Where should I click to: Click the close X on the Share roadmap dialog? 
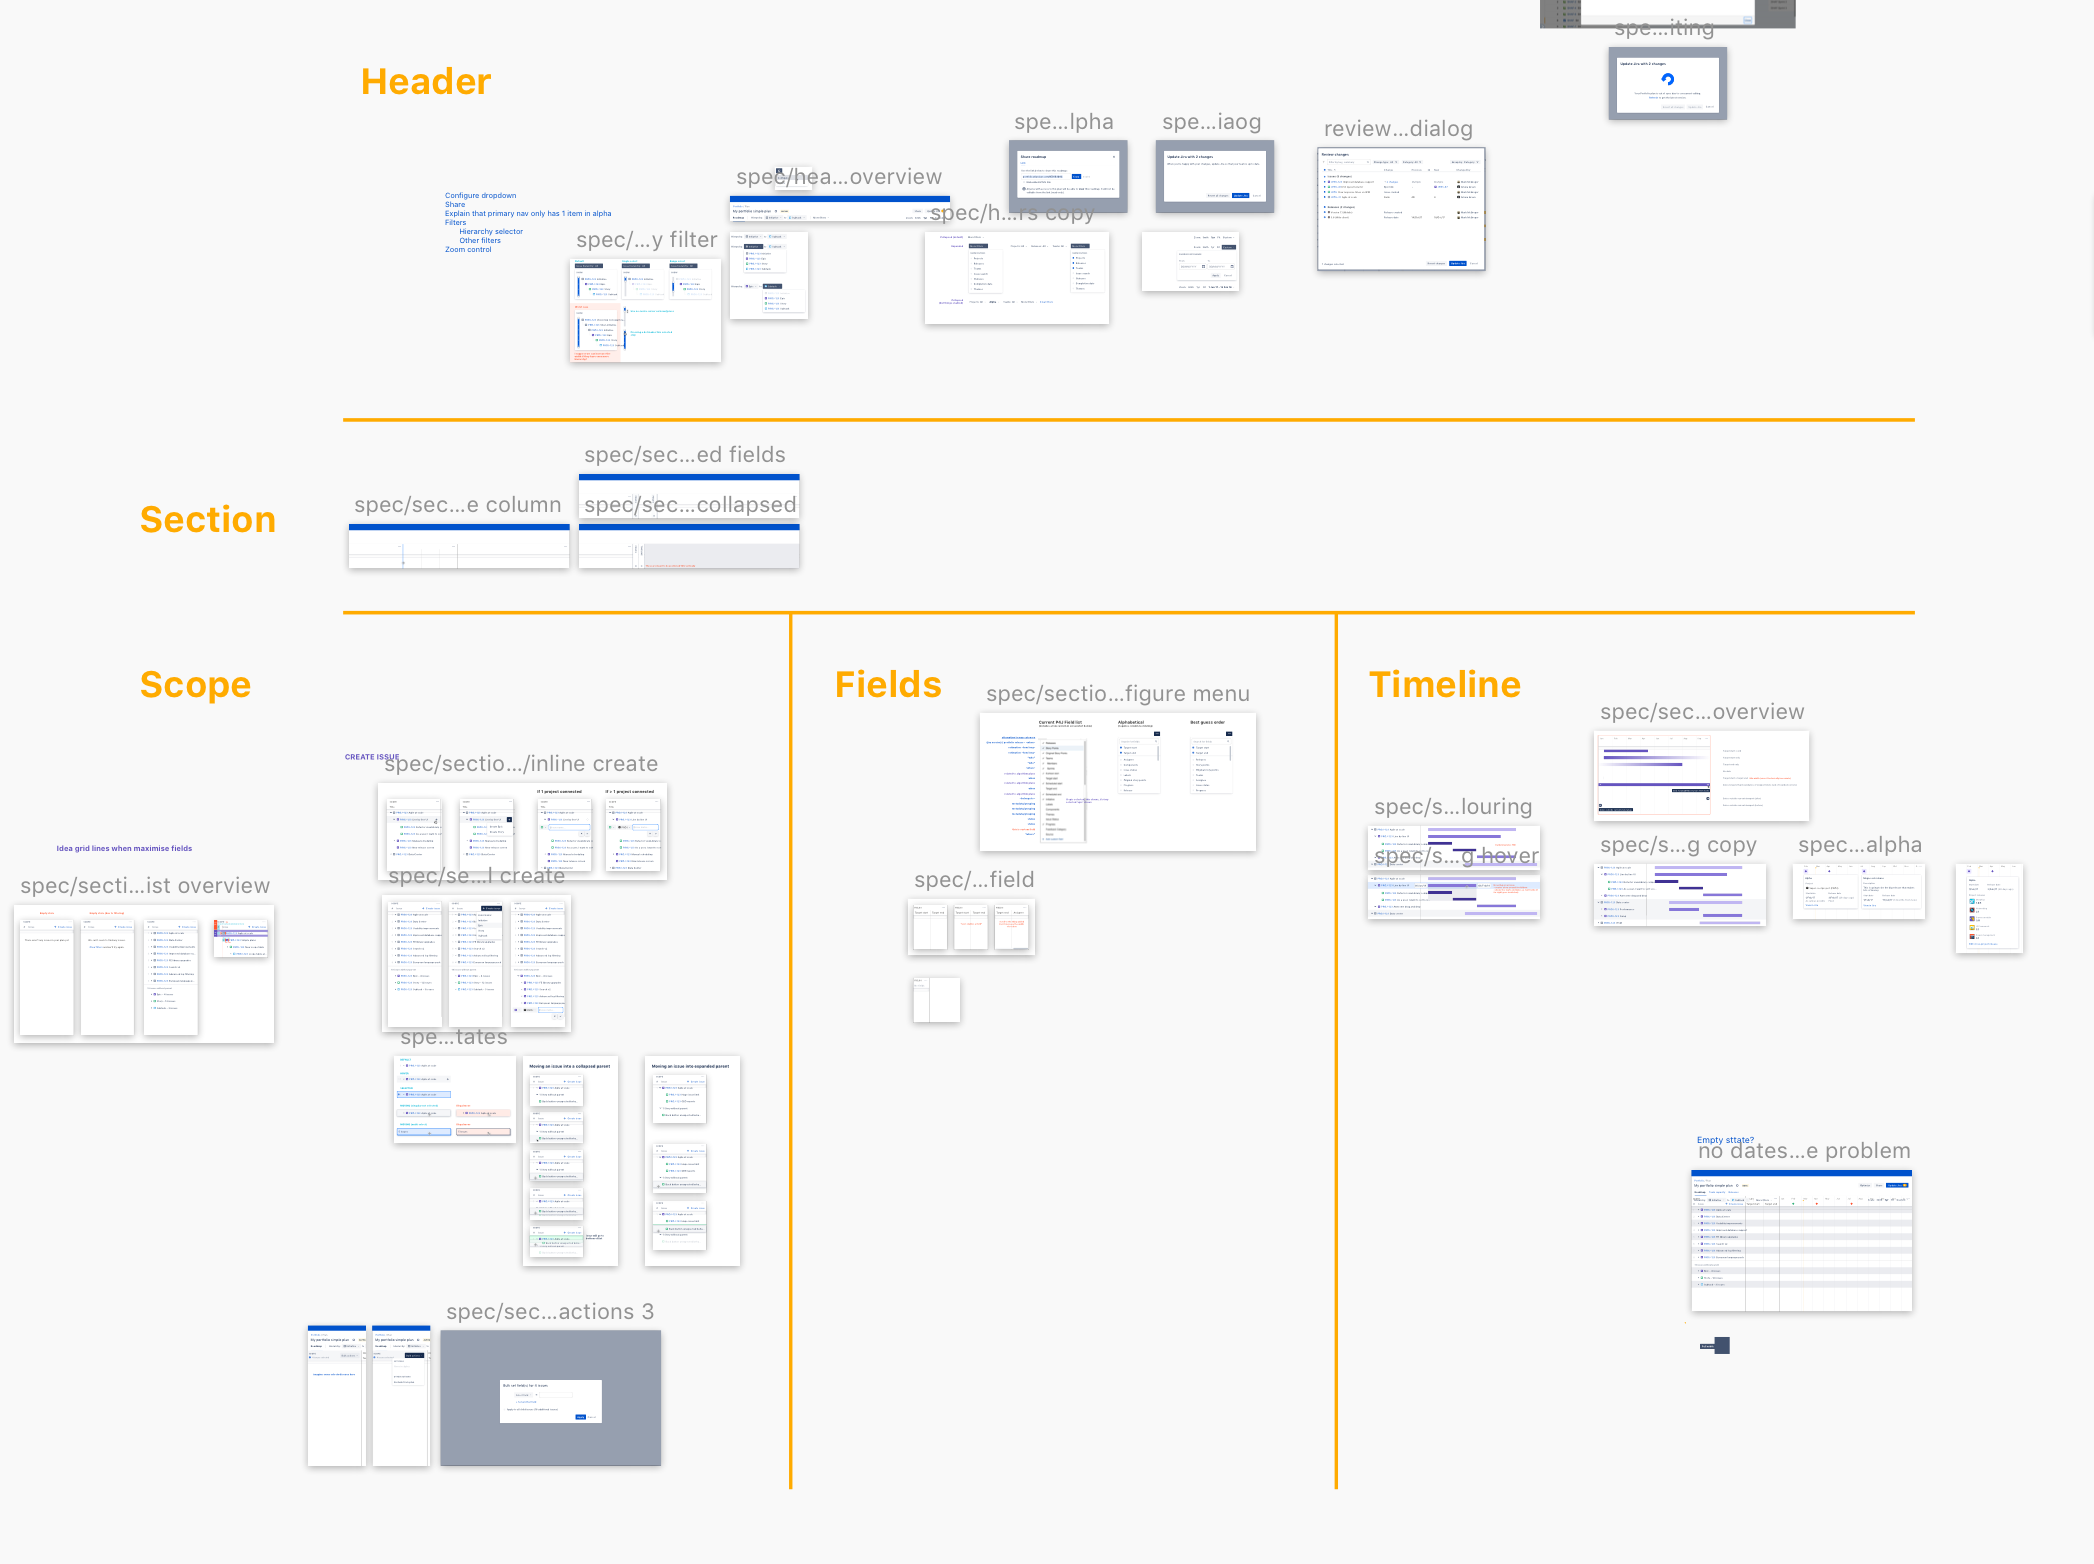coord(1114,157)
